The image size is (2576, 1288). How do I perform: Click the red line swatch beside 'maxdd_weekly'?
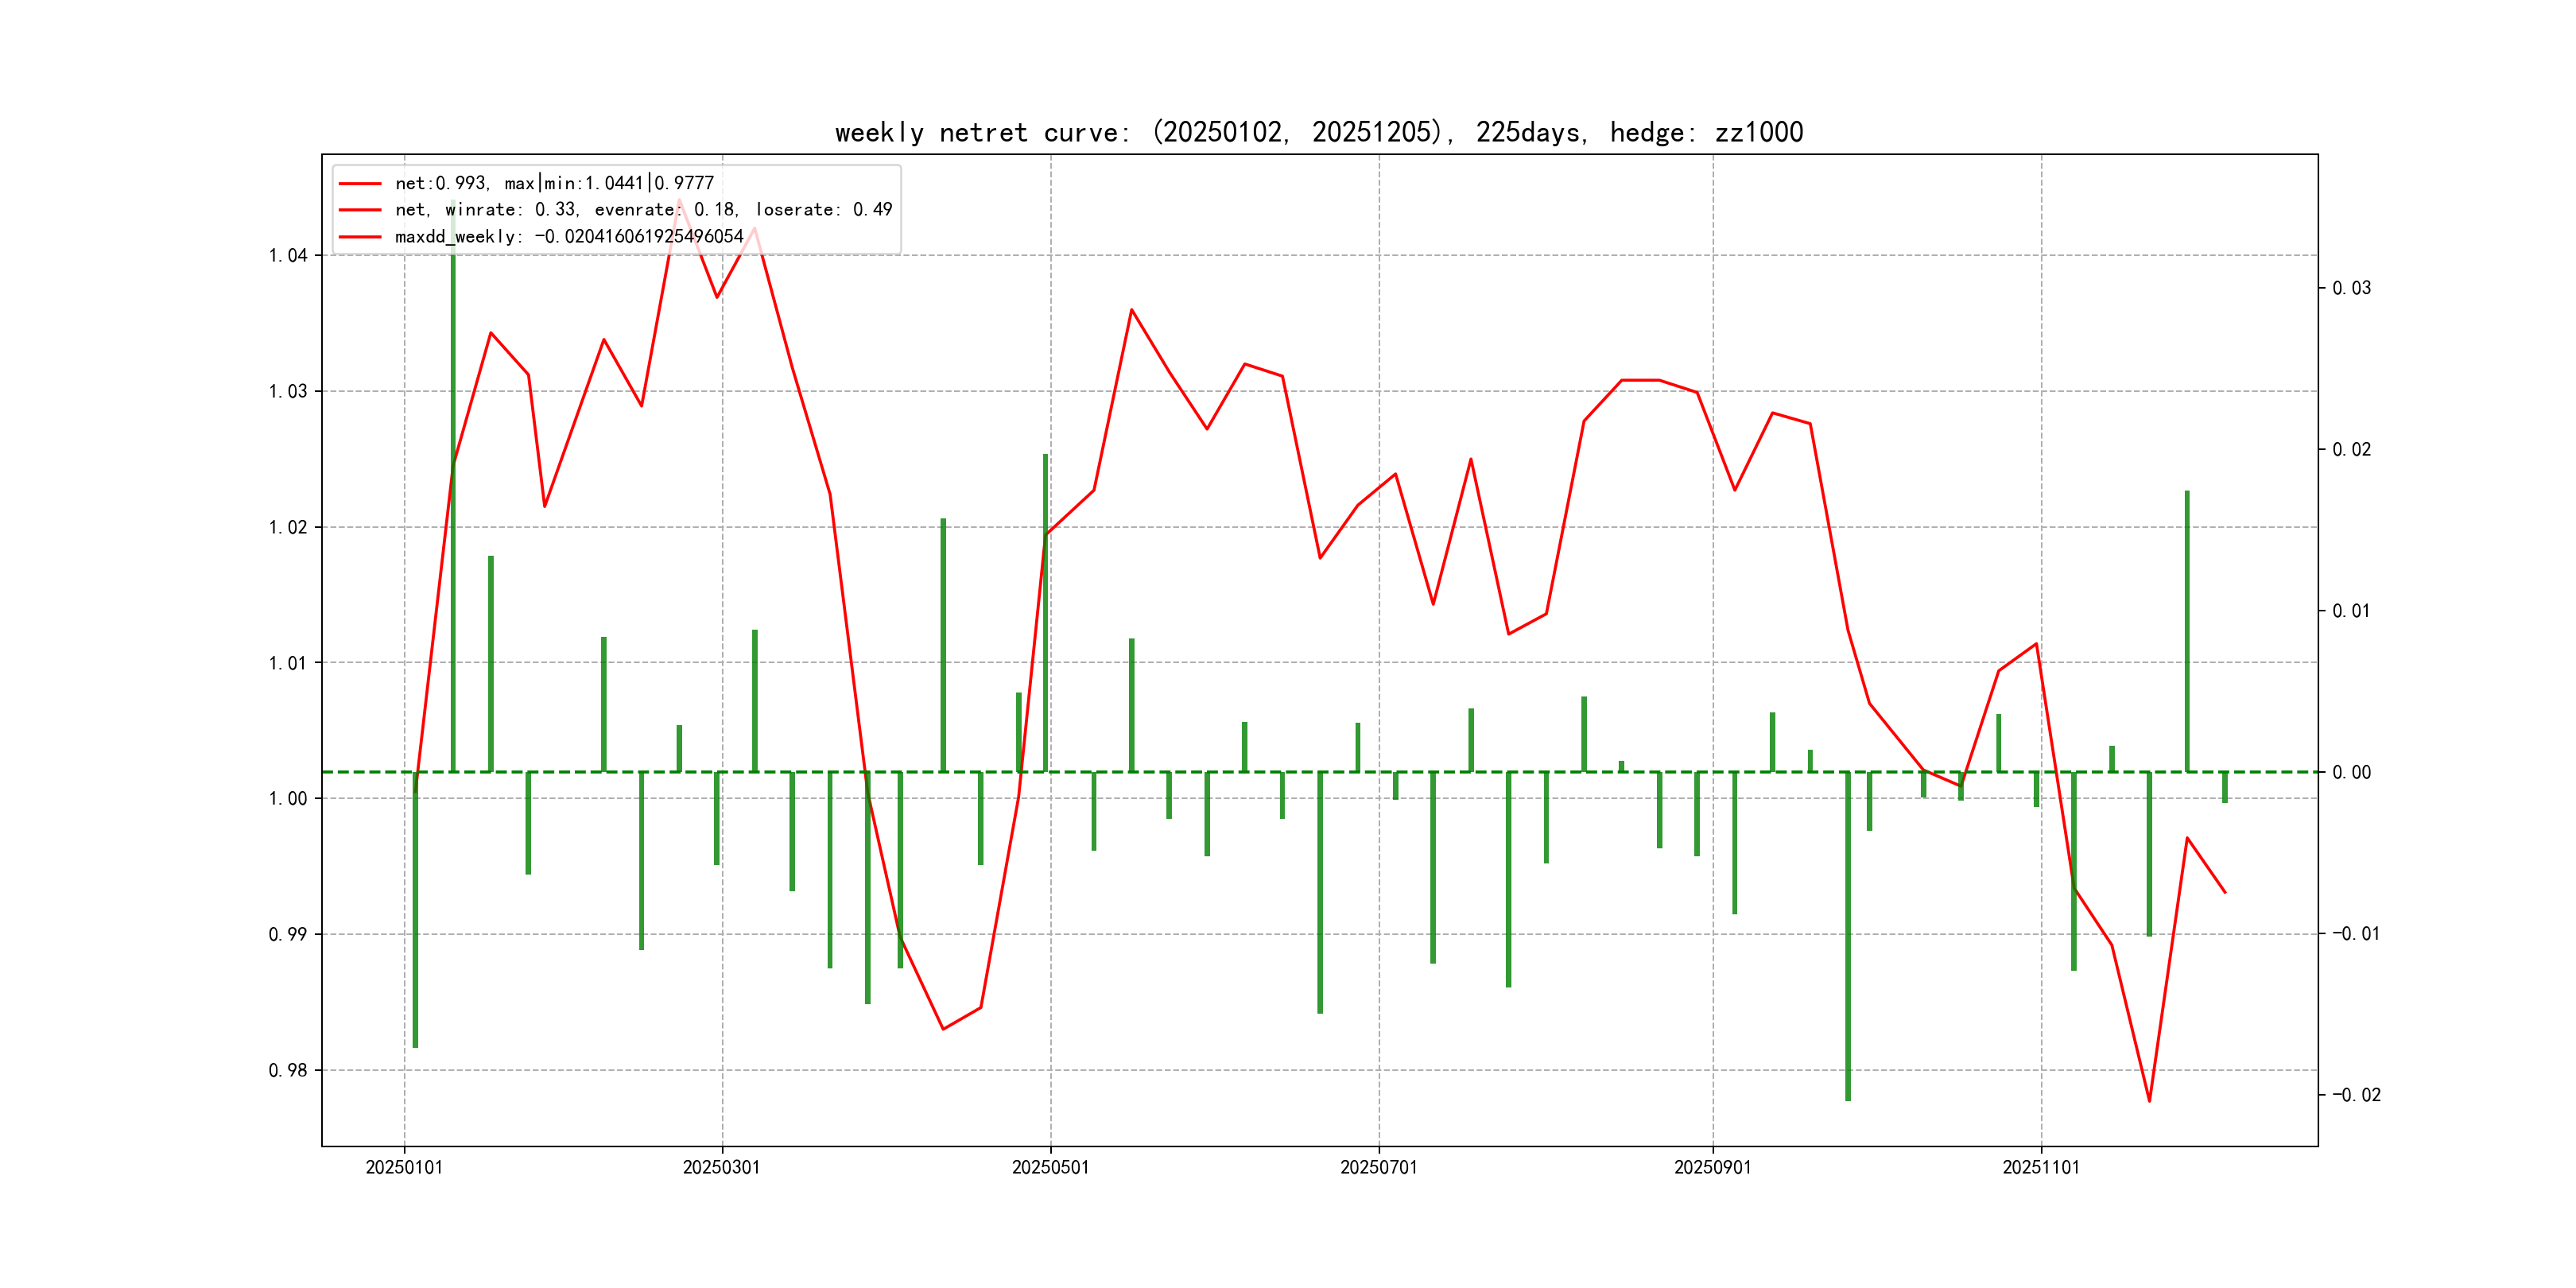tap(360, 237)
